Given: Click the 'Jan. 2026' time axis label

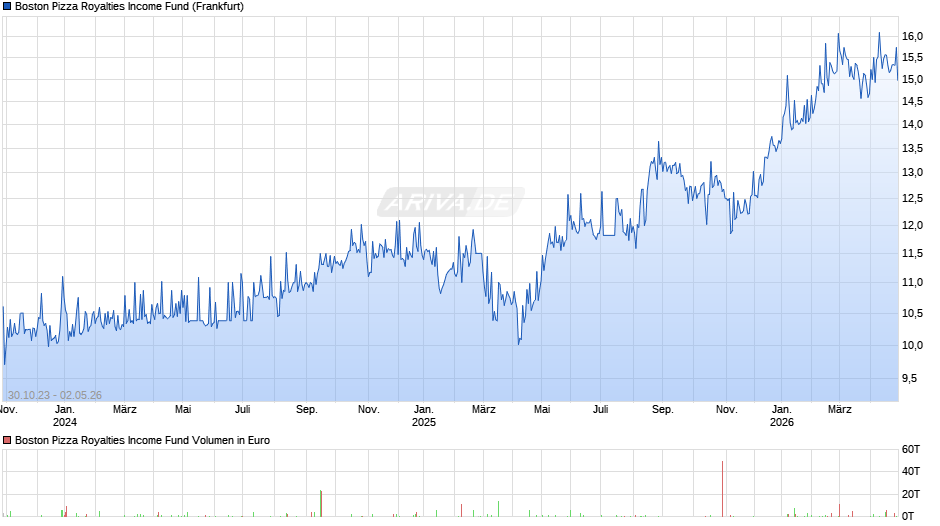Looking at the screenshot, I should [x=782, y=416].
